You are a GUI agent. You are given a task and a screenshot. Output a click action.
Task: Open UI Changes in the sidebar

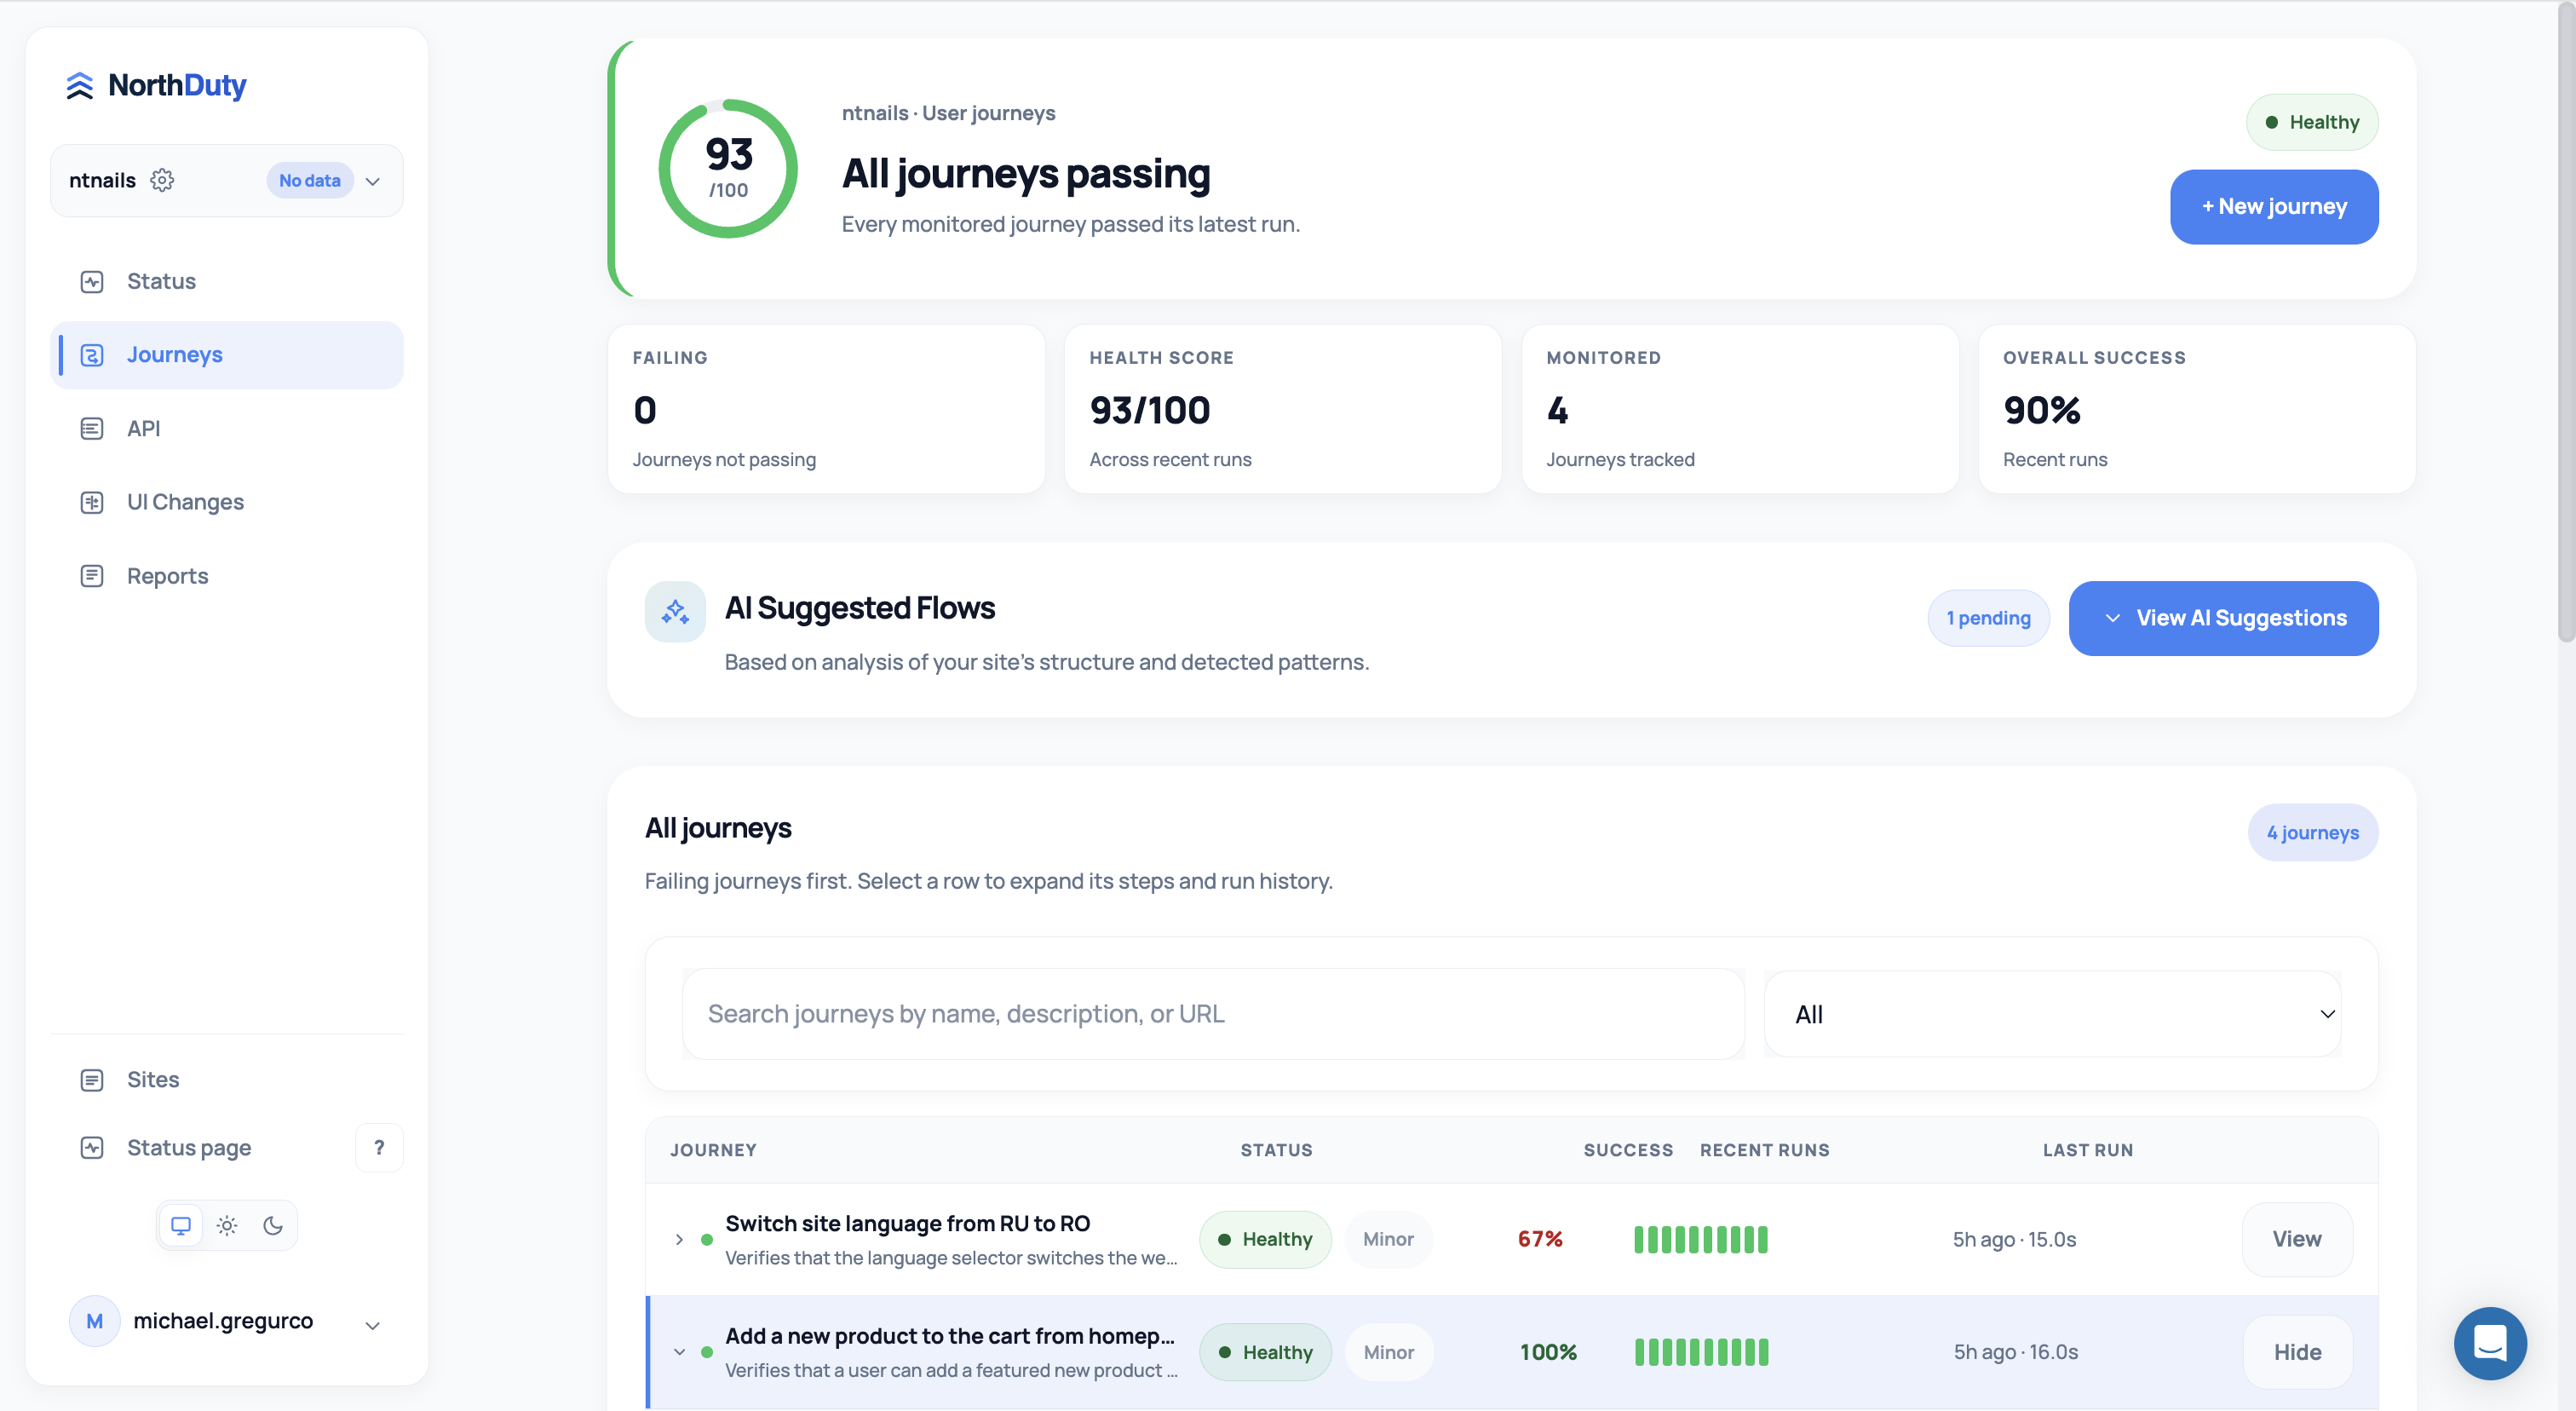tap(227, 502)
